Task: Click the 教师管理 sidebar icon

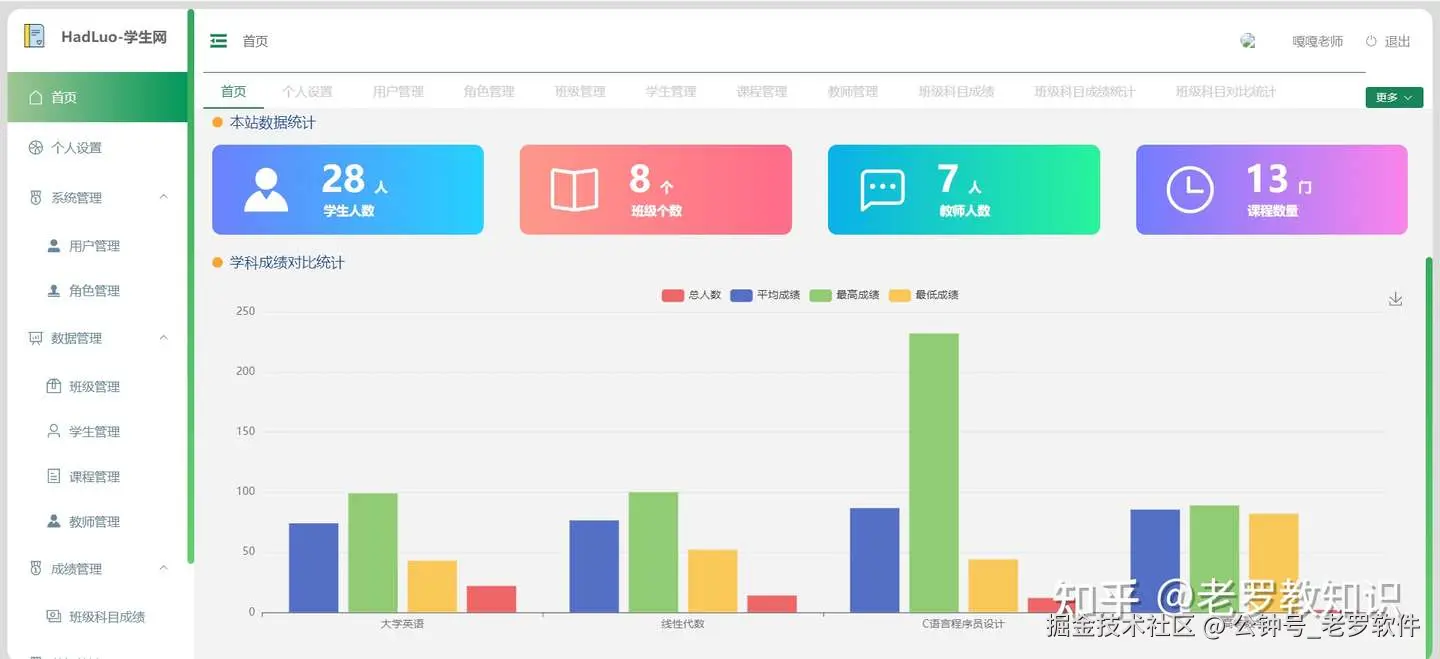Action: click(54, 521)
